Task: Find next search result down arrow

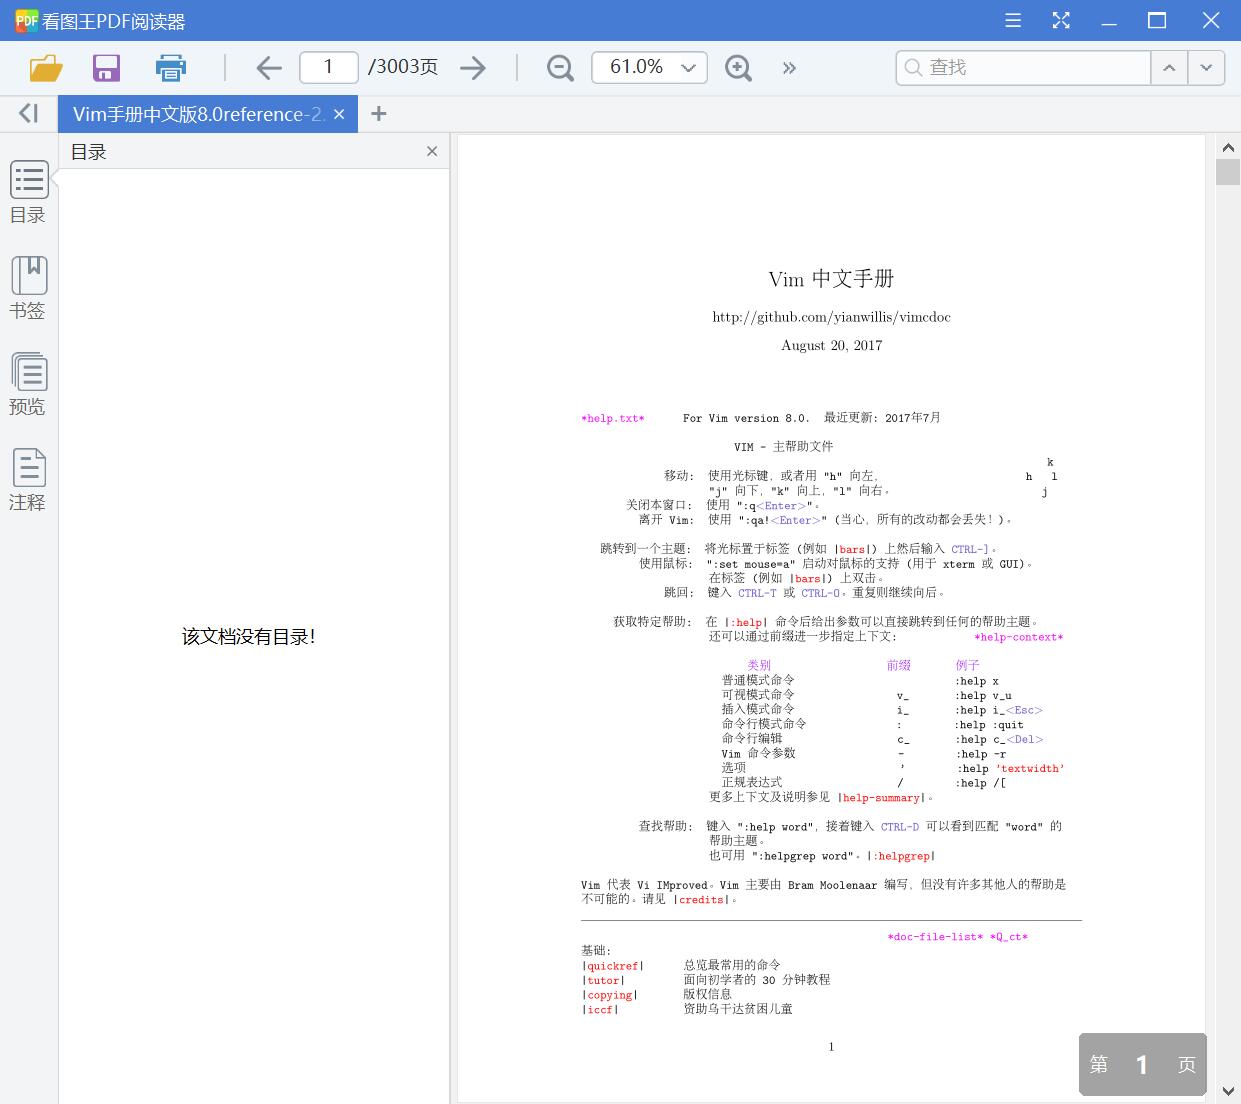Action: coord(1207,68)
